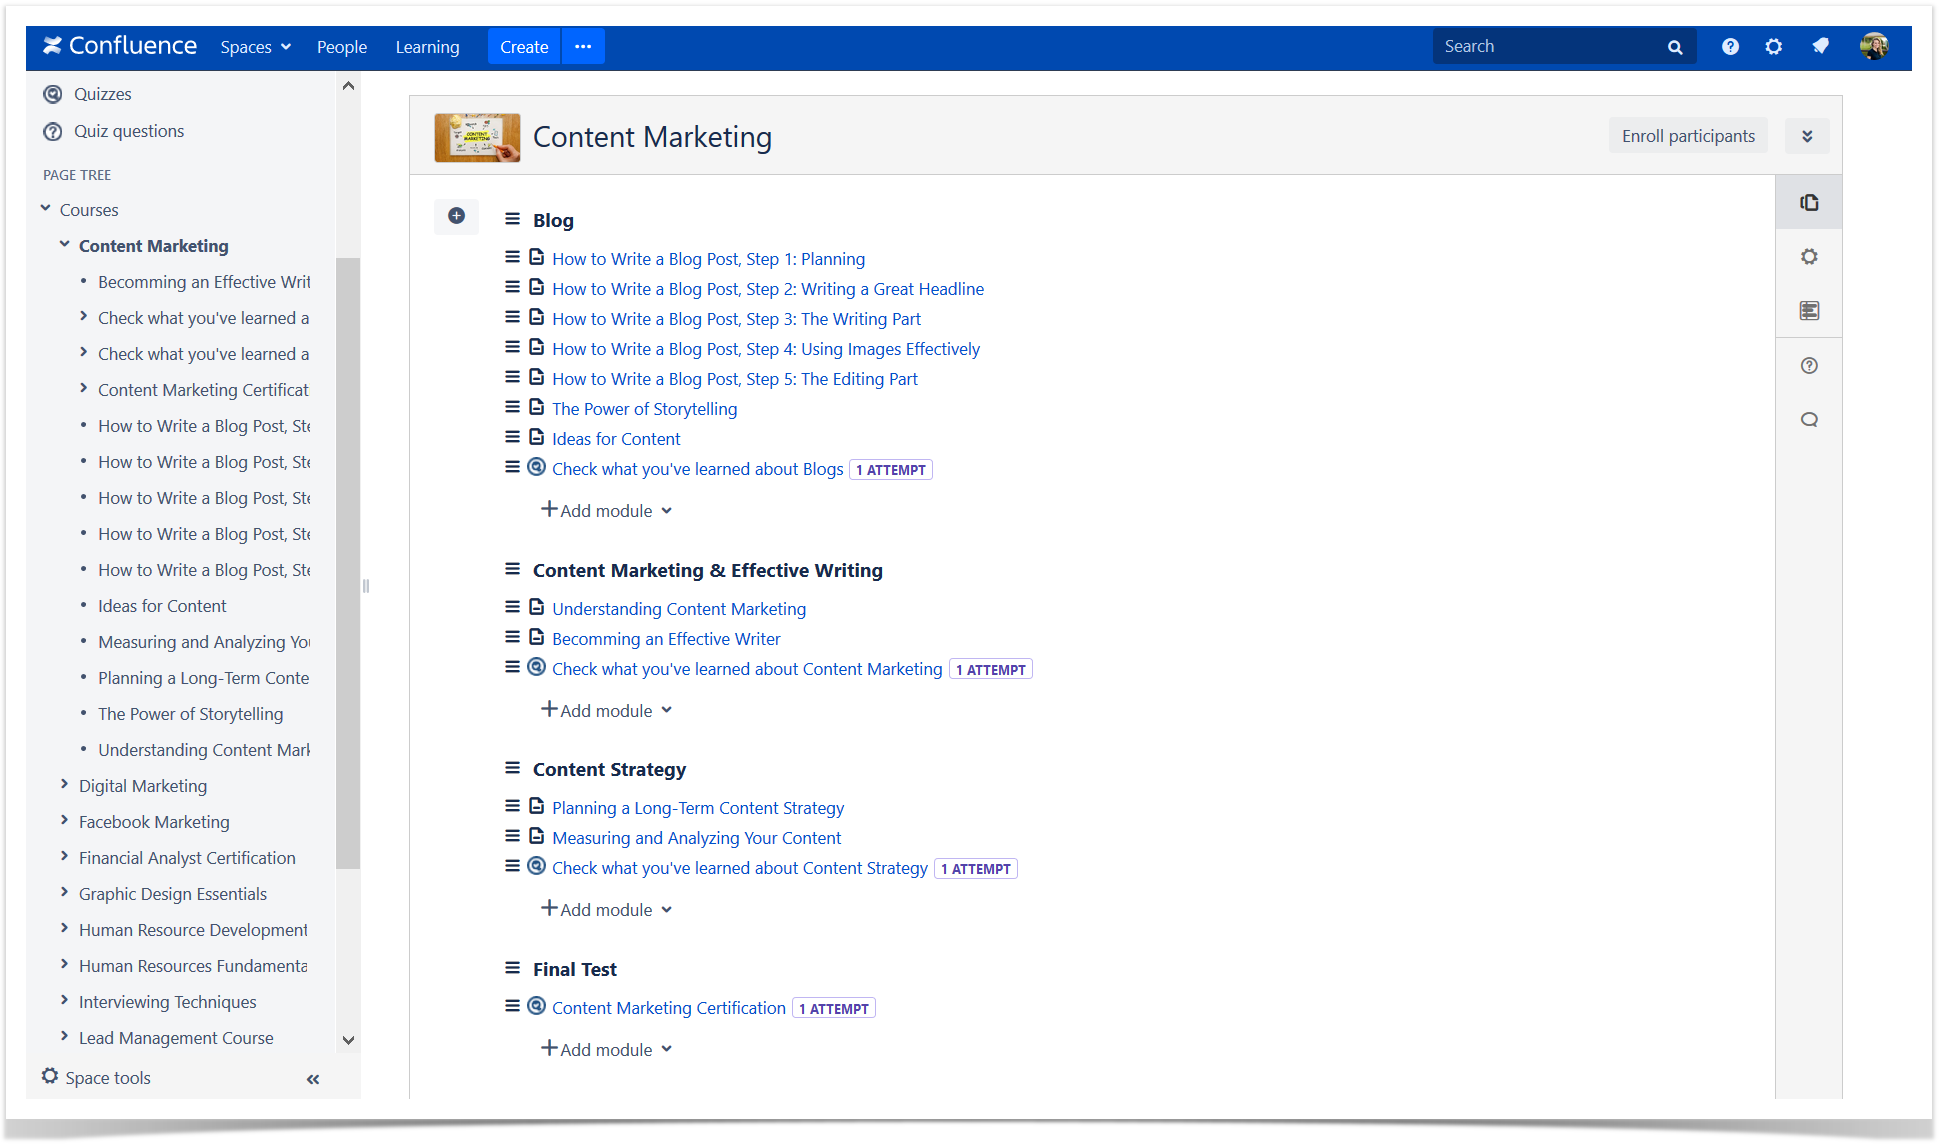Click drag handle of Blog section header
The height and width of the screenshot is (1148, 1946).
tap(512, 219)
